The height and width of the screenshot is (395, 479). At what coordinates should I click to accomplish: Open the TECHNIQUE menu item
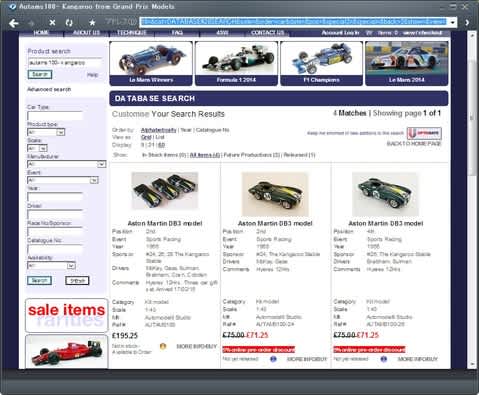pyautogui.click(x=132, y=33)
